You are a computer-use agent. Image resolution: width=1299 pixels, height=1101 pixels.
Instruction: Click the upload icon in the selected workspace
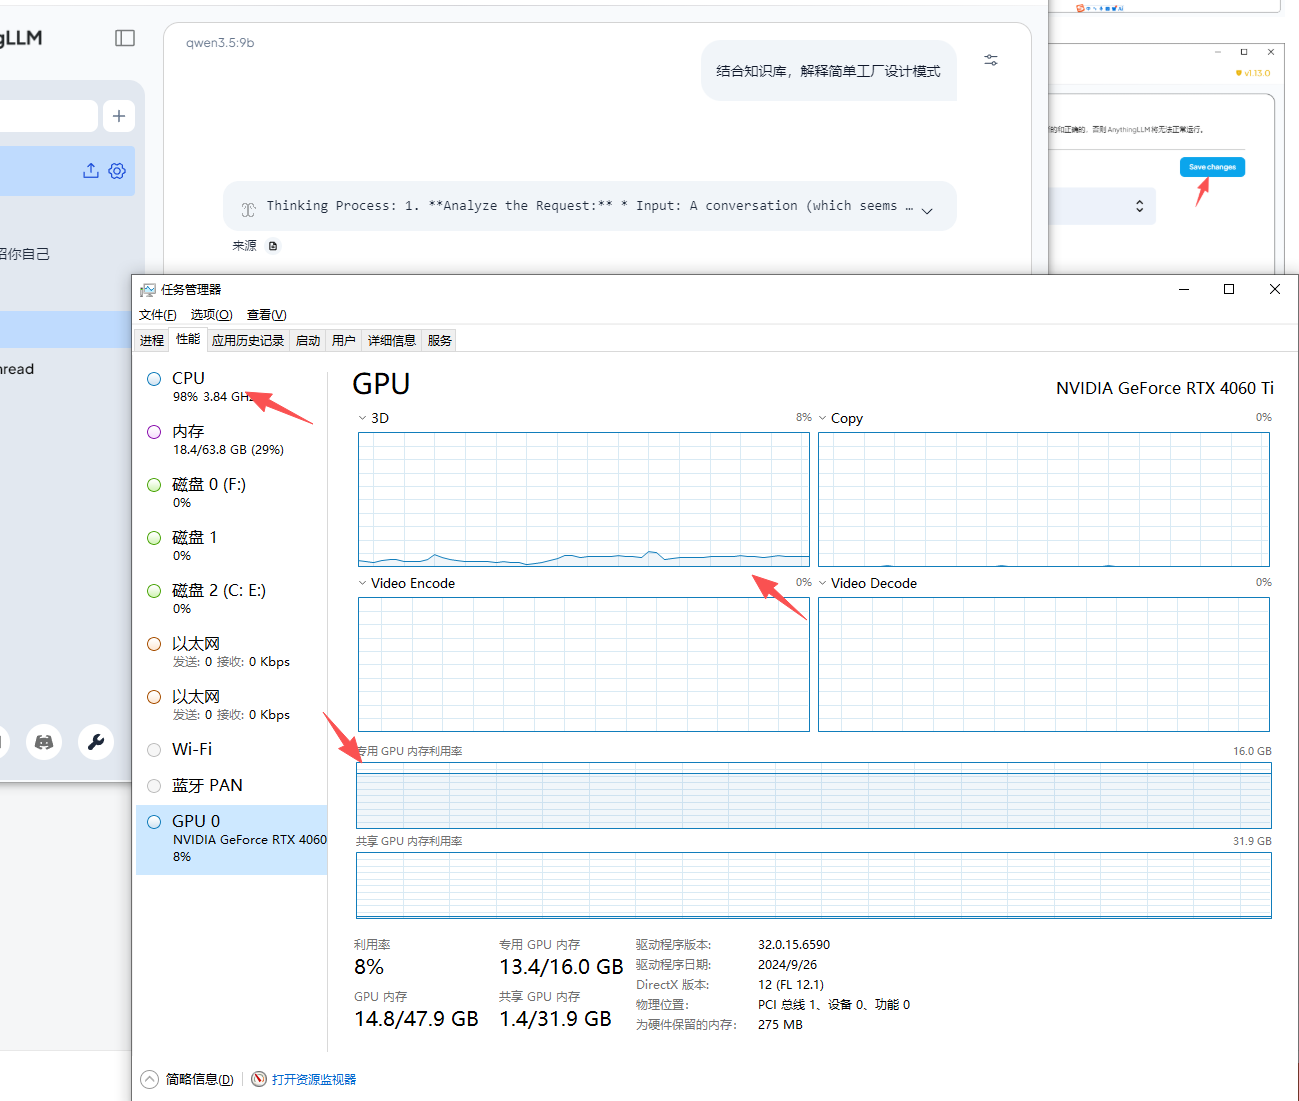coord(91,171)
